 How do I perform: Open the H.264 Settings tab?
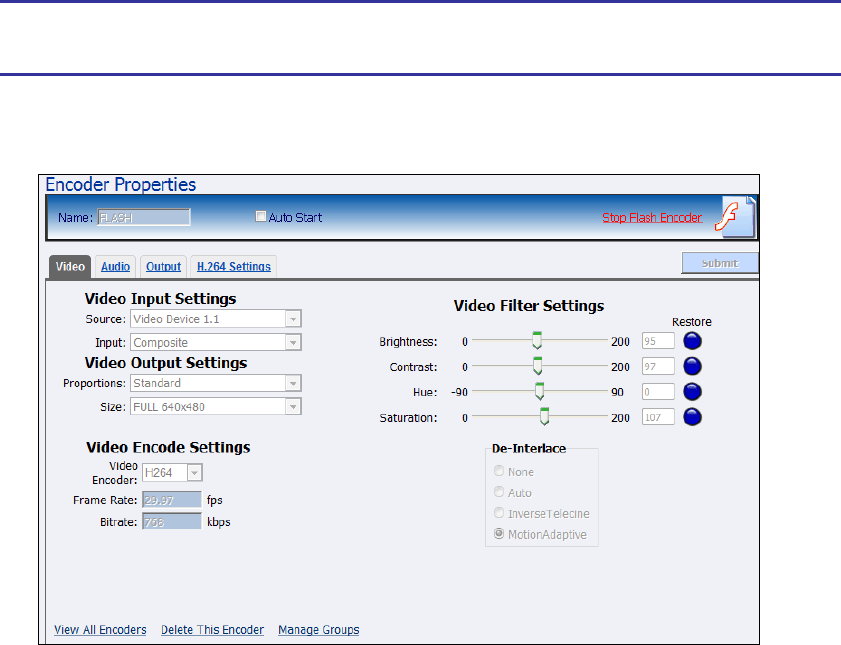233,267
